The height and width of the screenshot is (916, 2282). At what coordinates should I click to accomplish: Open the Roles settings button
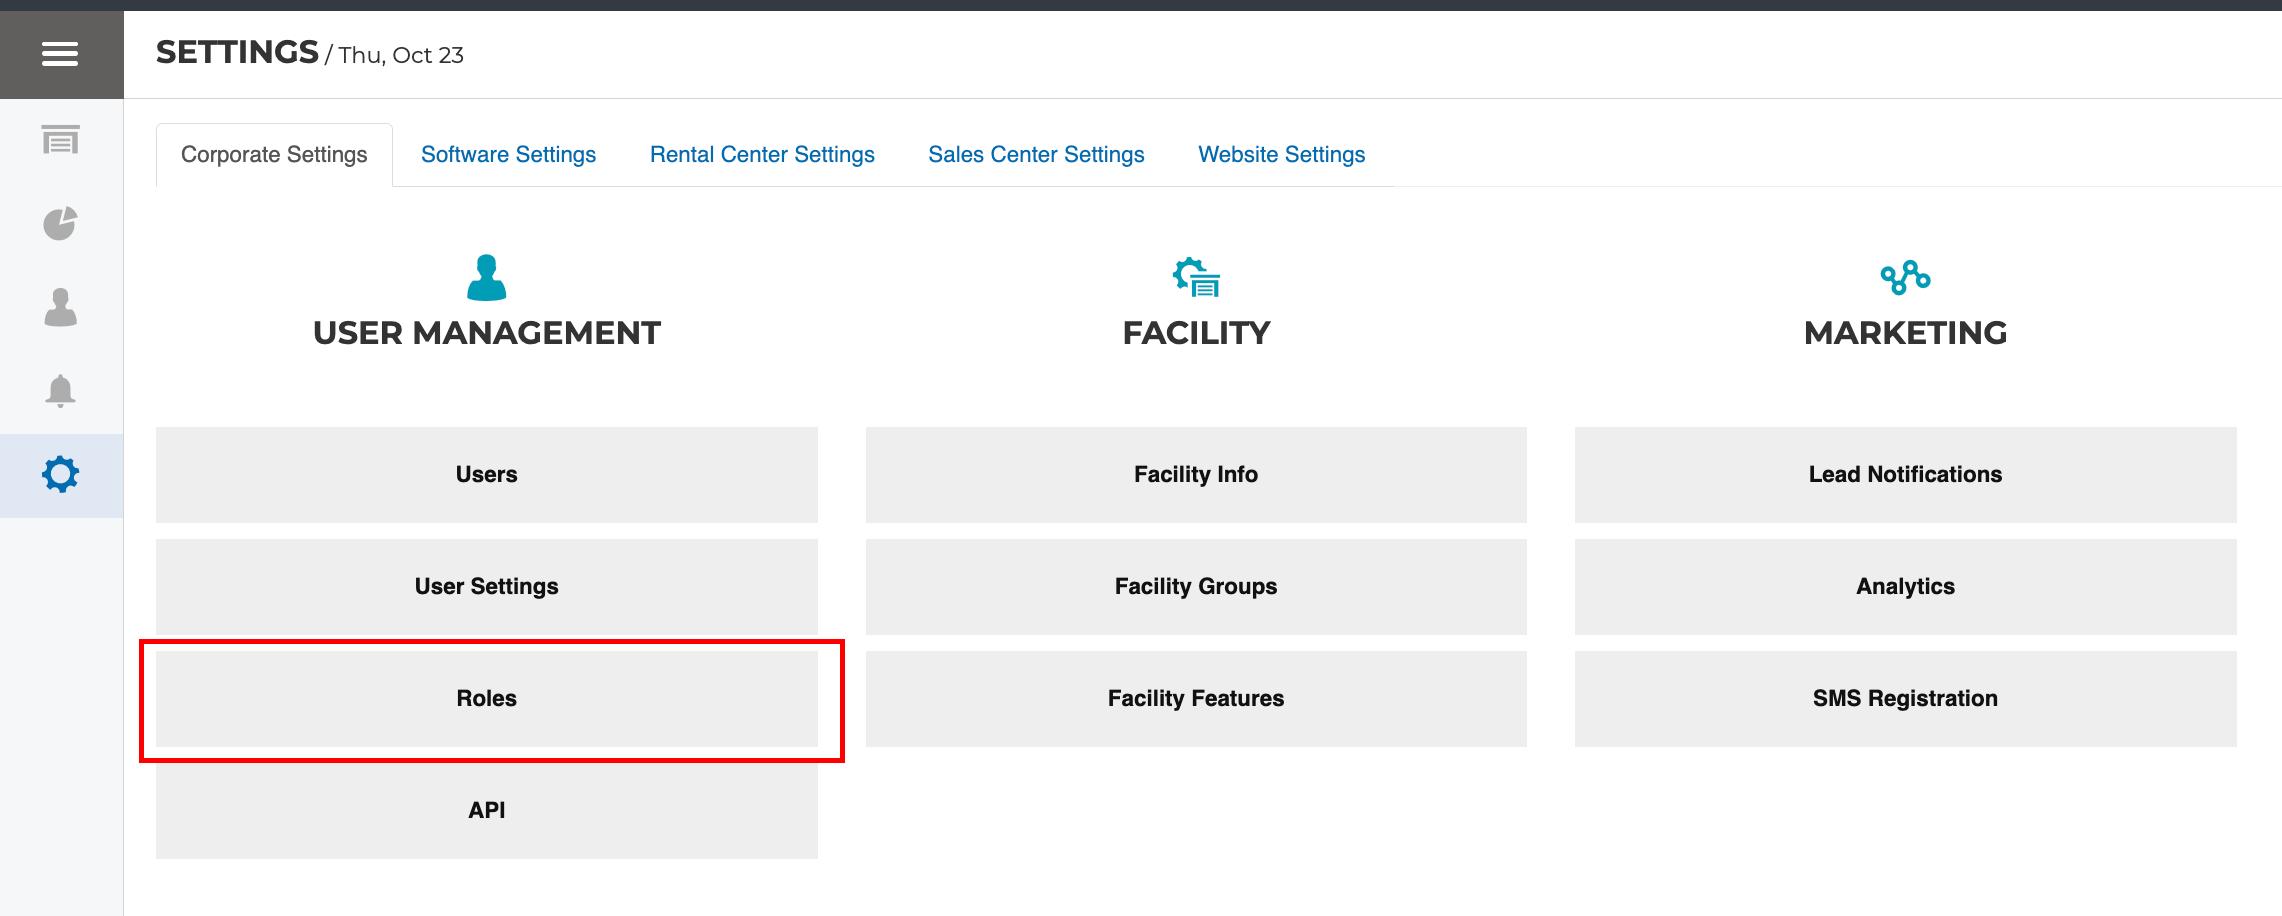point(486,699)
